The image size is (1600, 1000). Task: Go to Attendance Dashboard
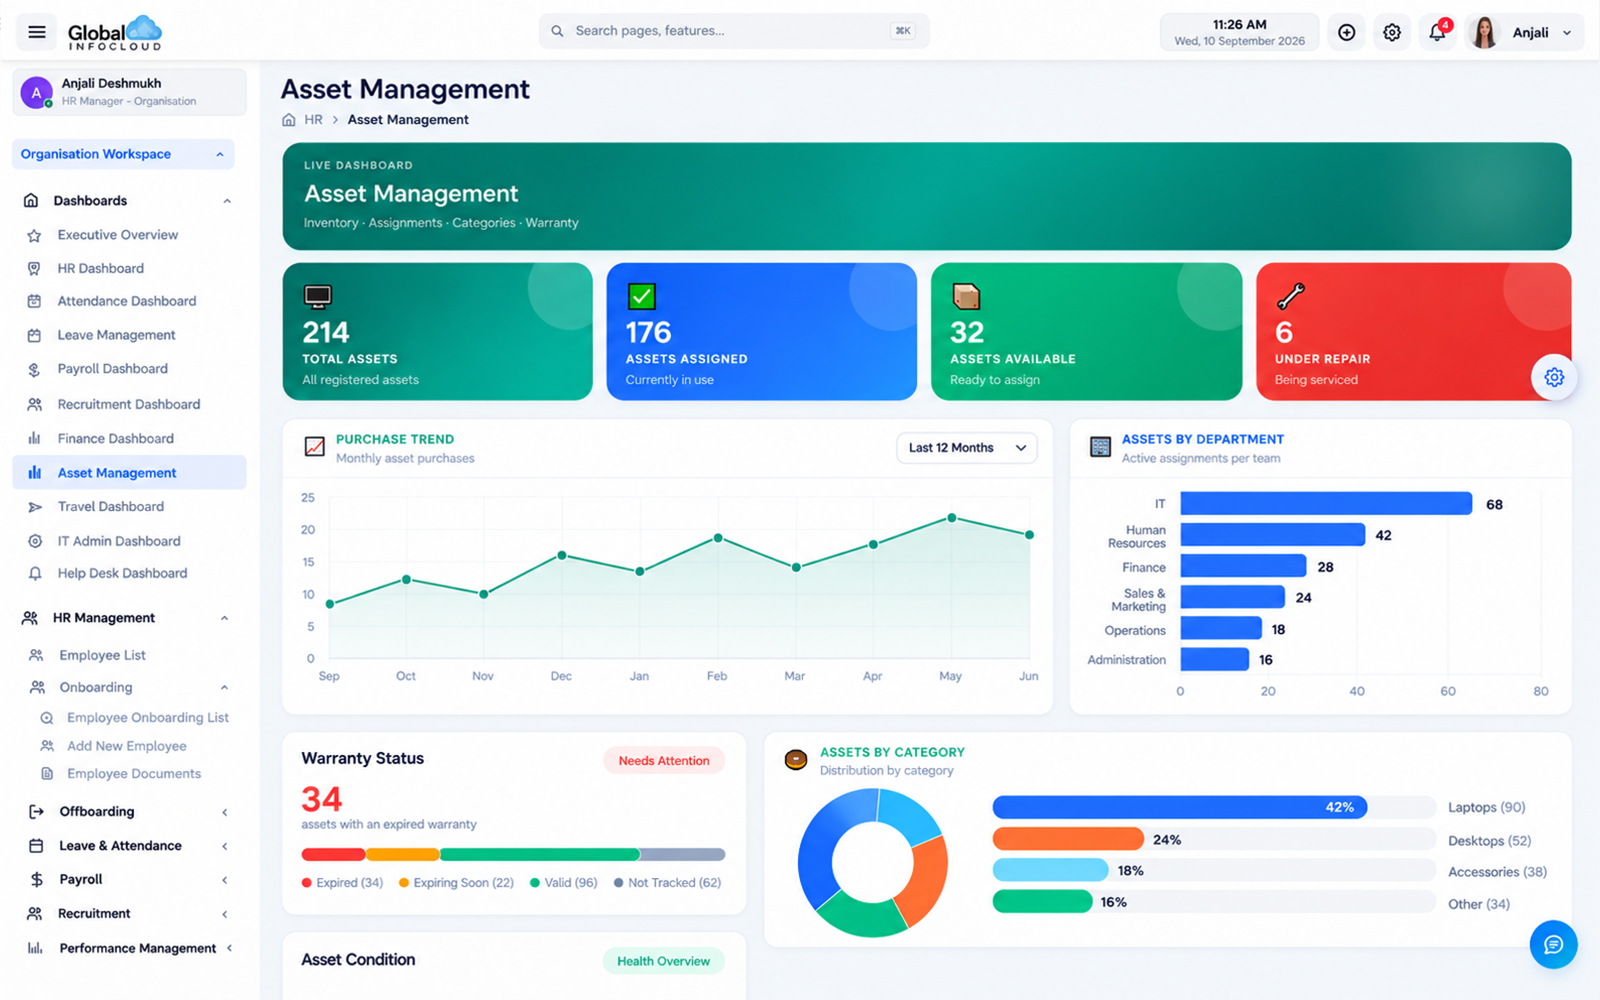tap(127, 301)
